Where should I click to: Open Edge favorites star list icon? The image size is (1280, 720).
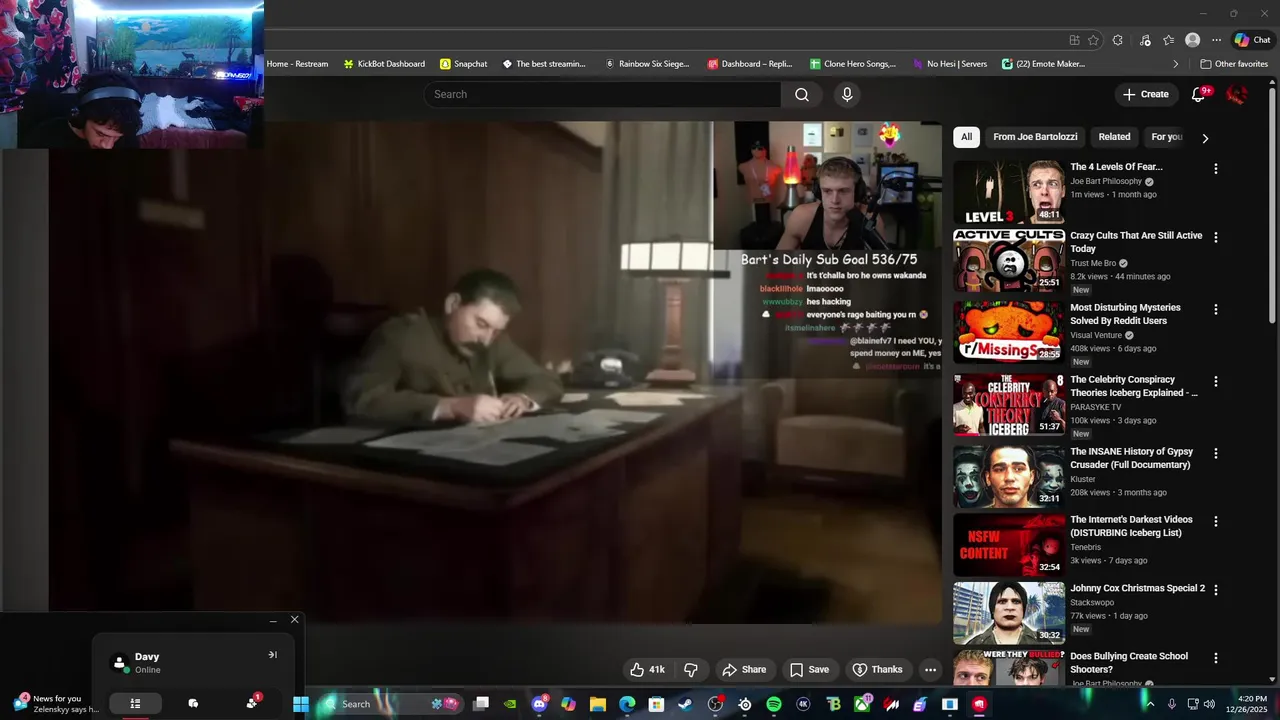click(x=1169, y=40)
